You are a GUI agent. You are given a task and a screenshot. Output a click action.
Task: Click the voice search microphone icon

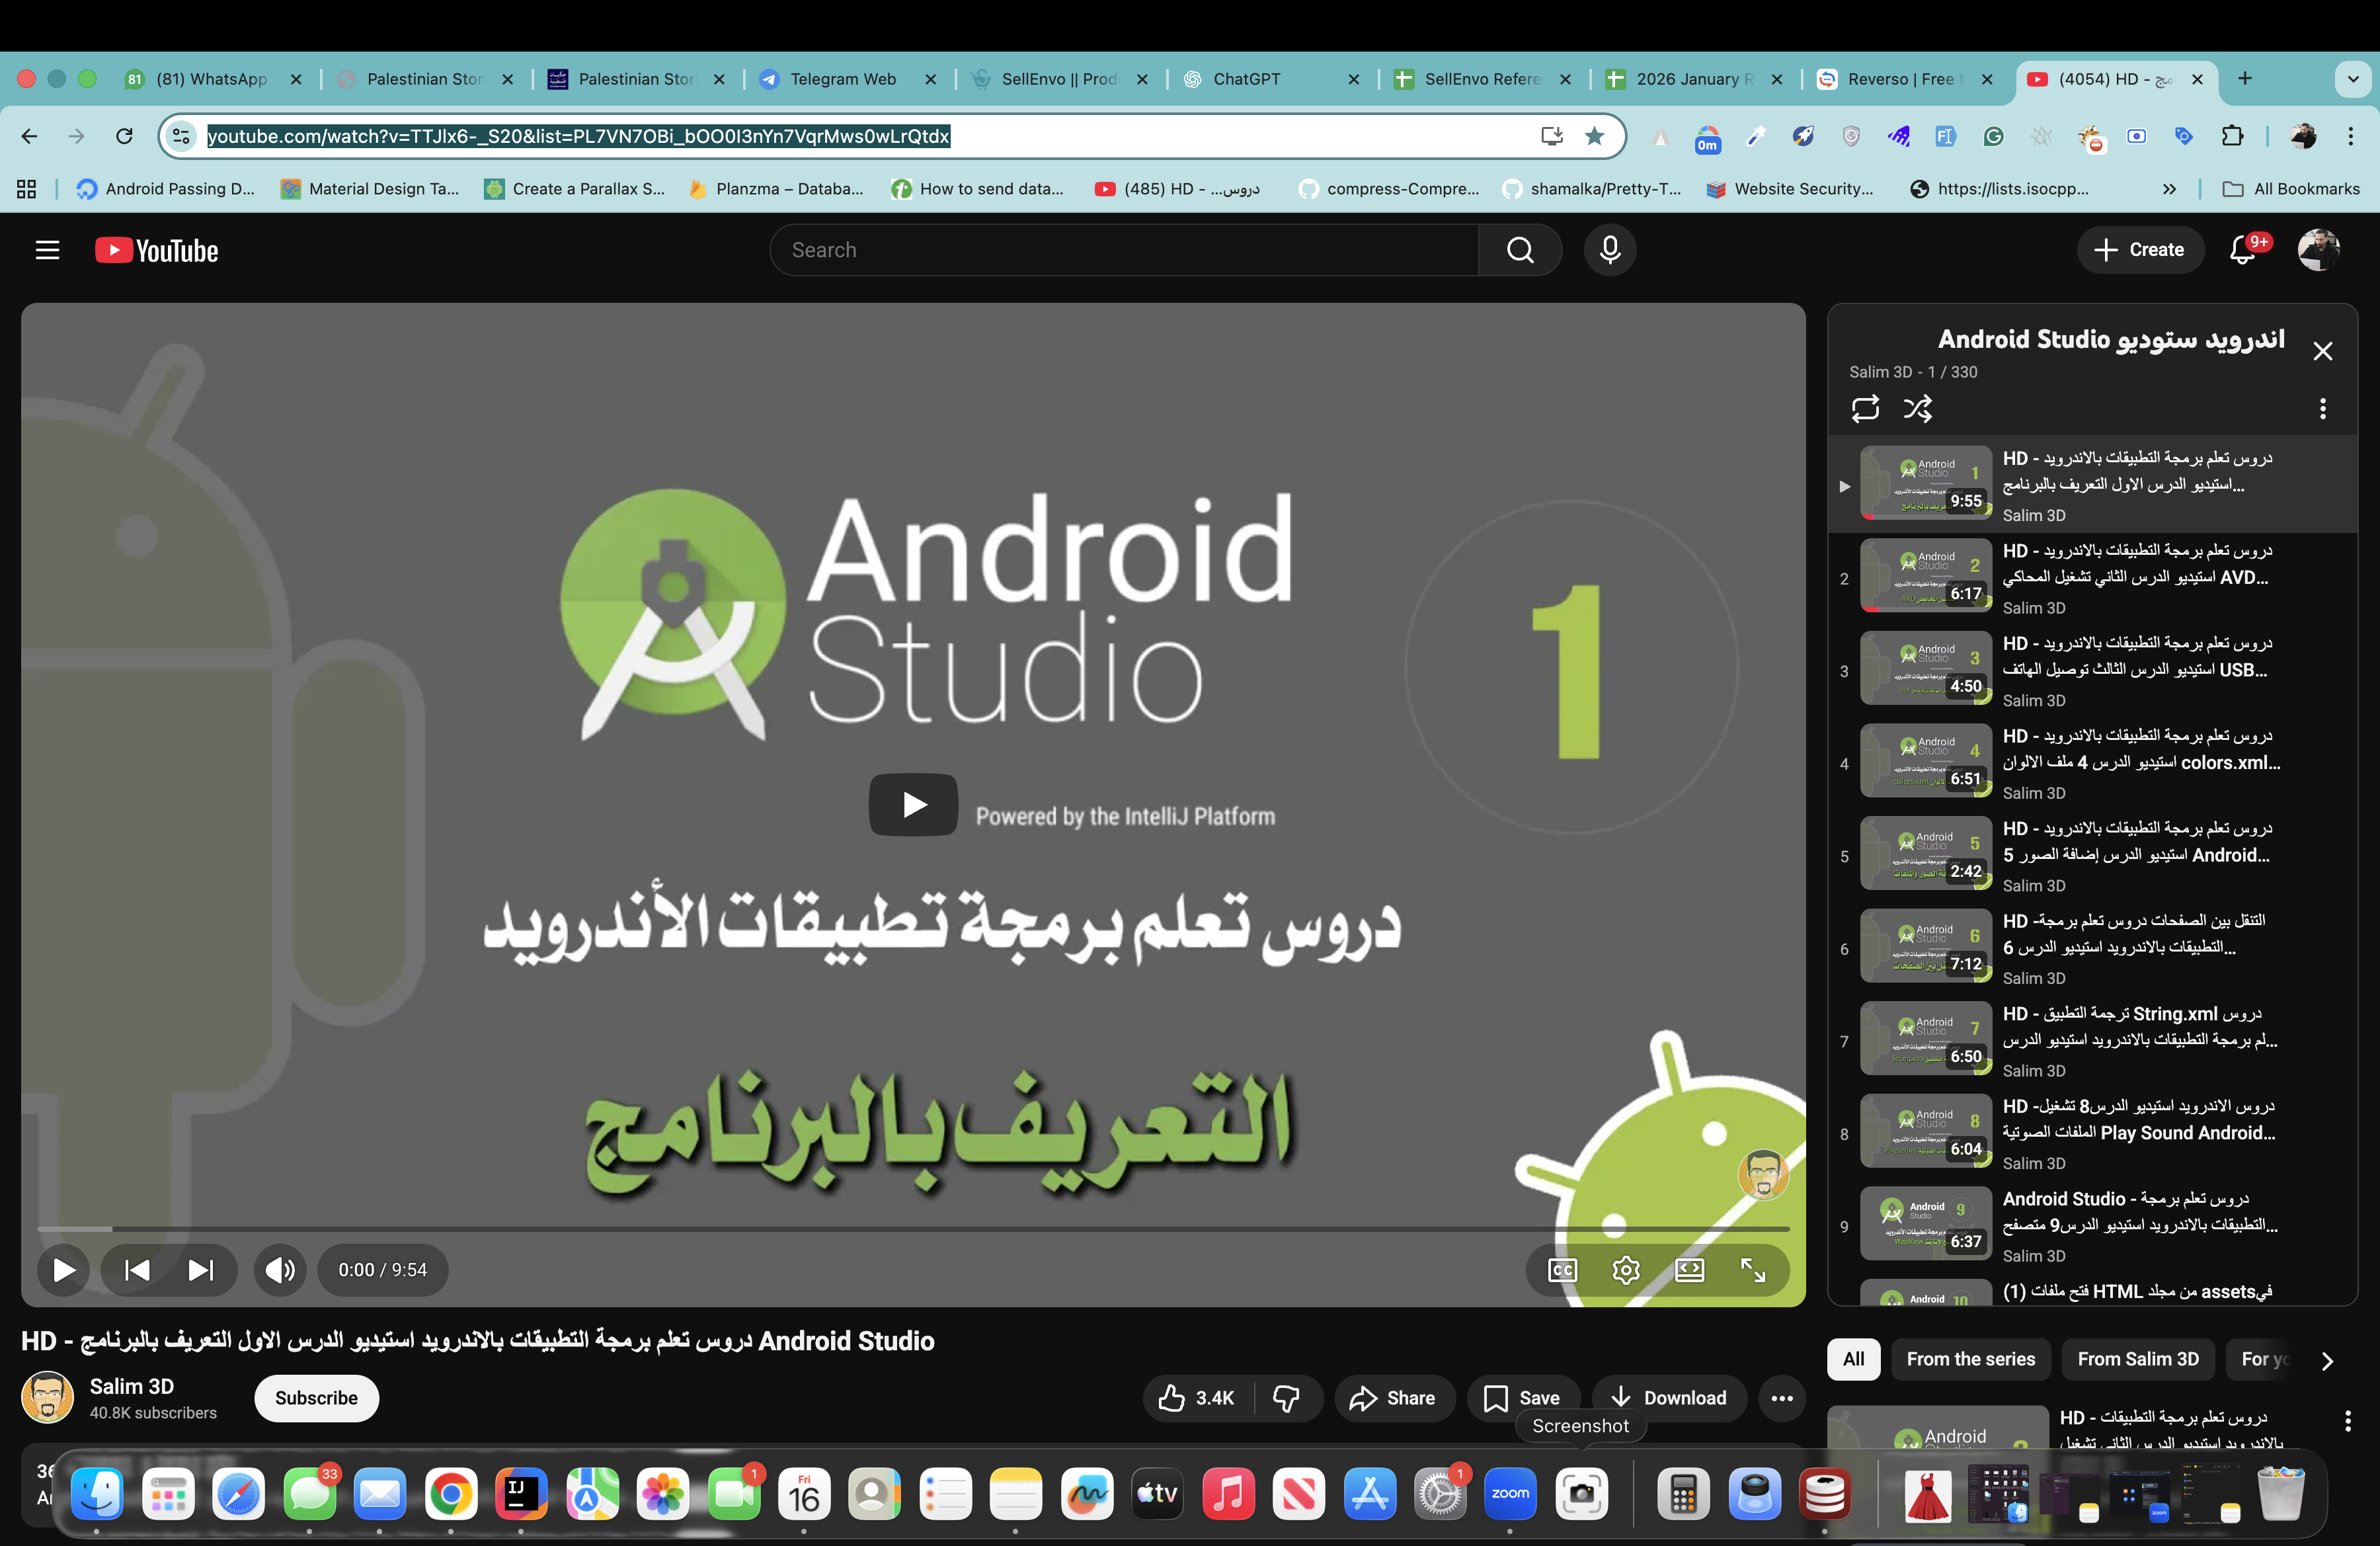1609,250
